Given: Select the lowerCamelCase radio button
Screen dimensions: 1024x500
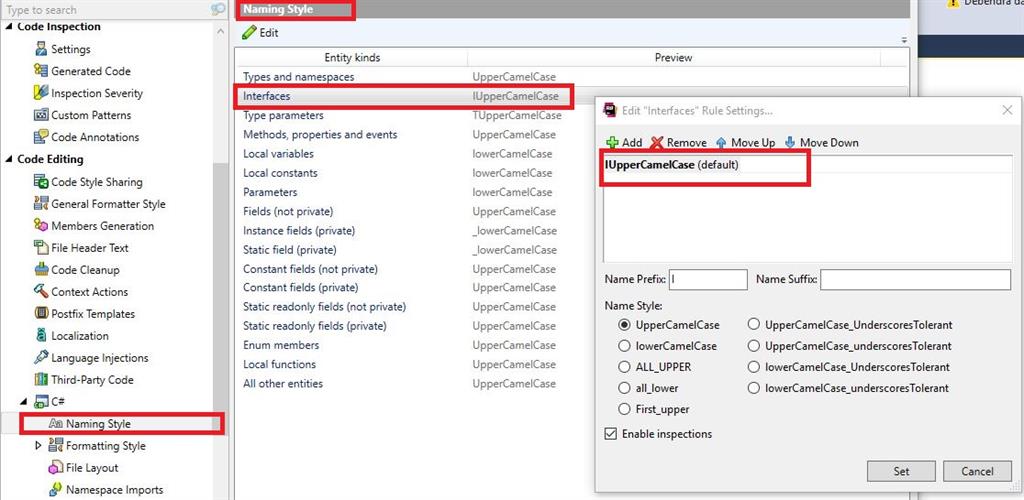Looking at the screenshot, I should (x=625, y=346).
